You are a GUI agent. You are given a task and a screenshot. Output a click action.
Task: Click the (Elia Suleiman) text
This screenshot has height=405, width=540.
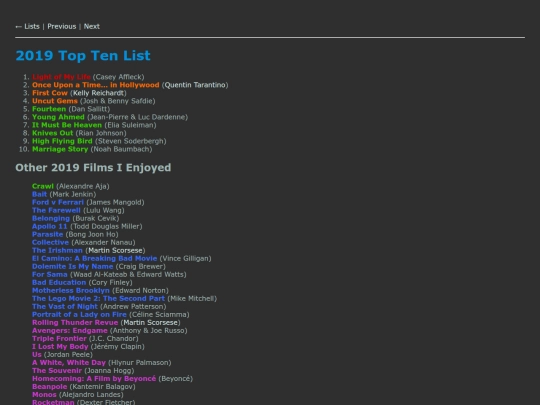[130, 125]
